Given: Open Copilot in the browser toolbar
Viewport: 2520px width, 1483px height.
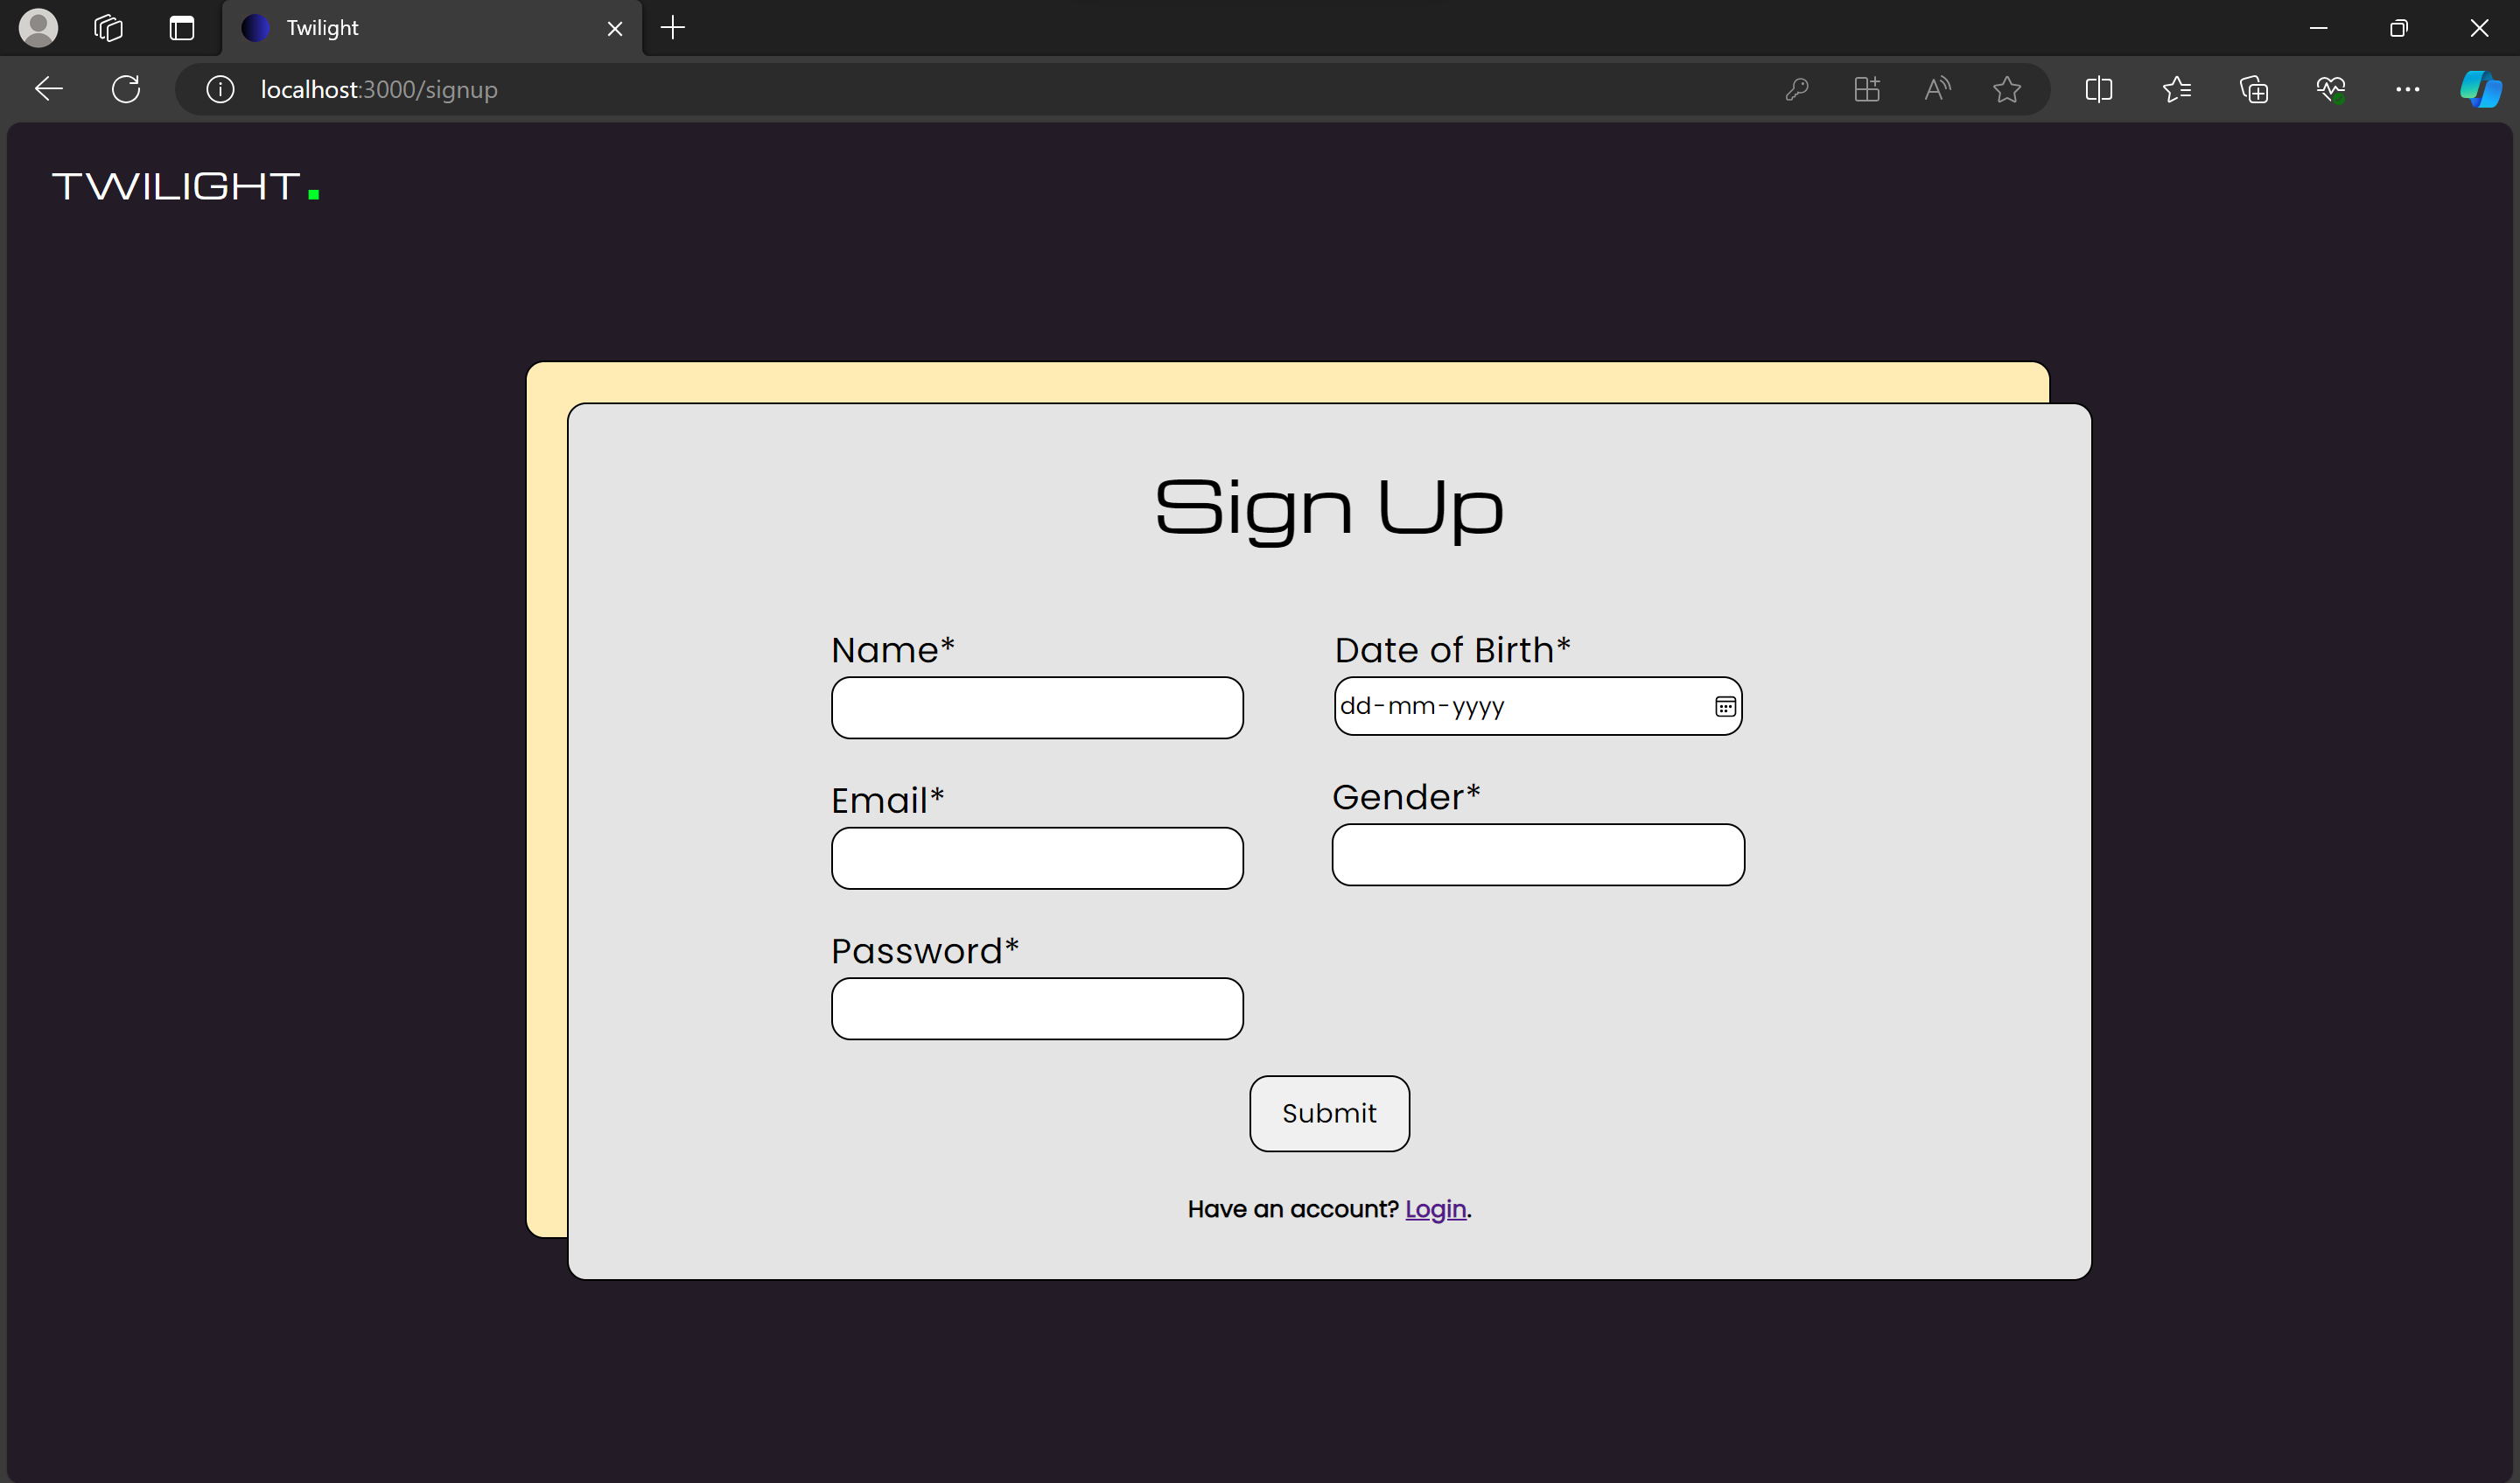Looking at the screenshot, I should click(x=2479, y=89).
